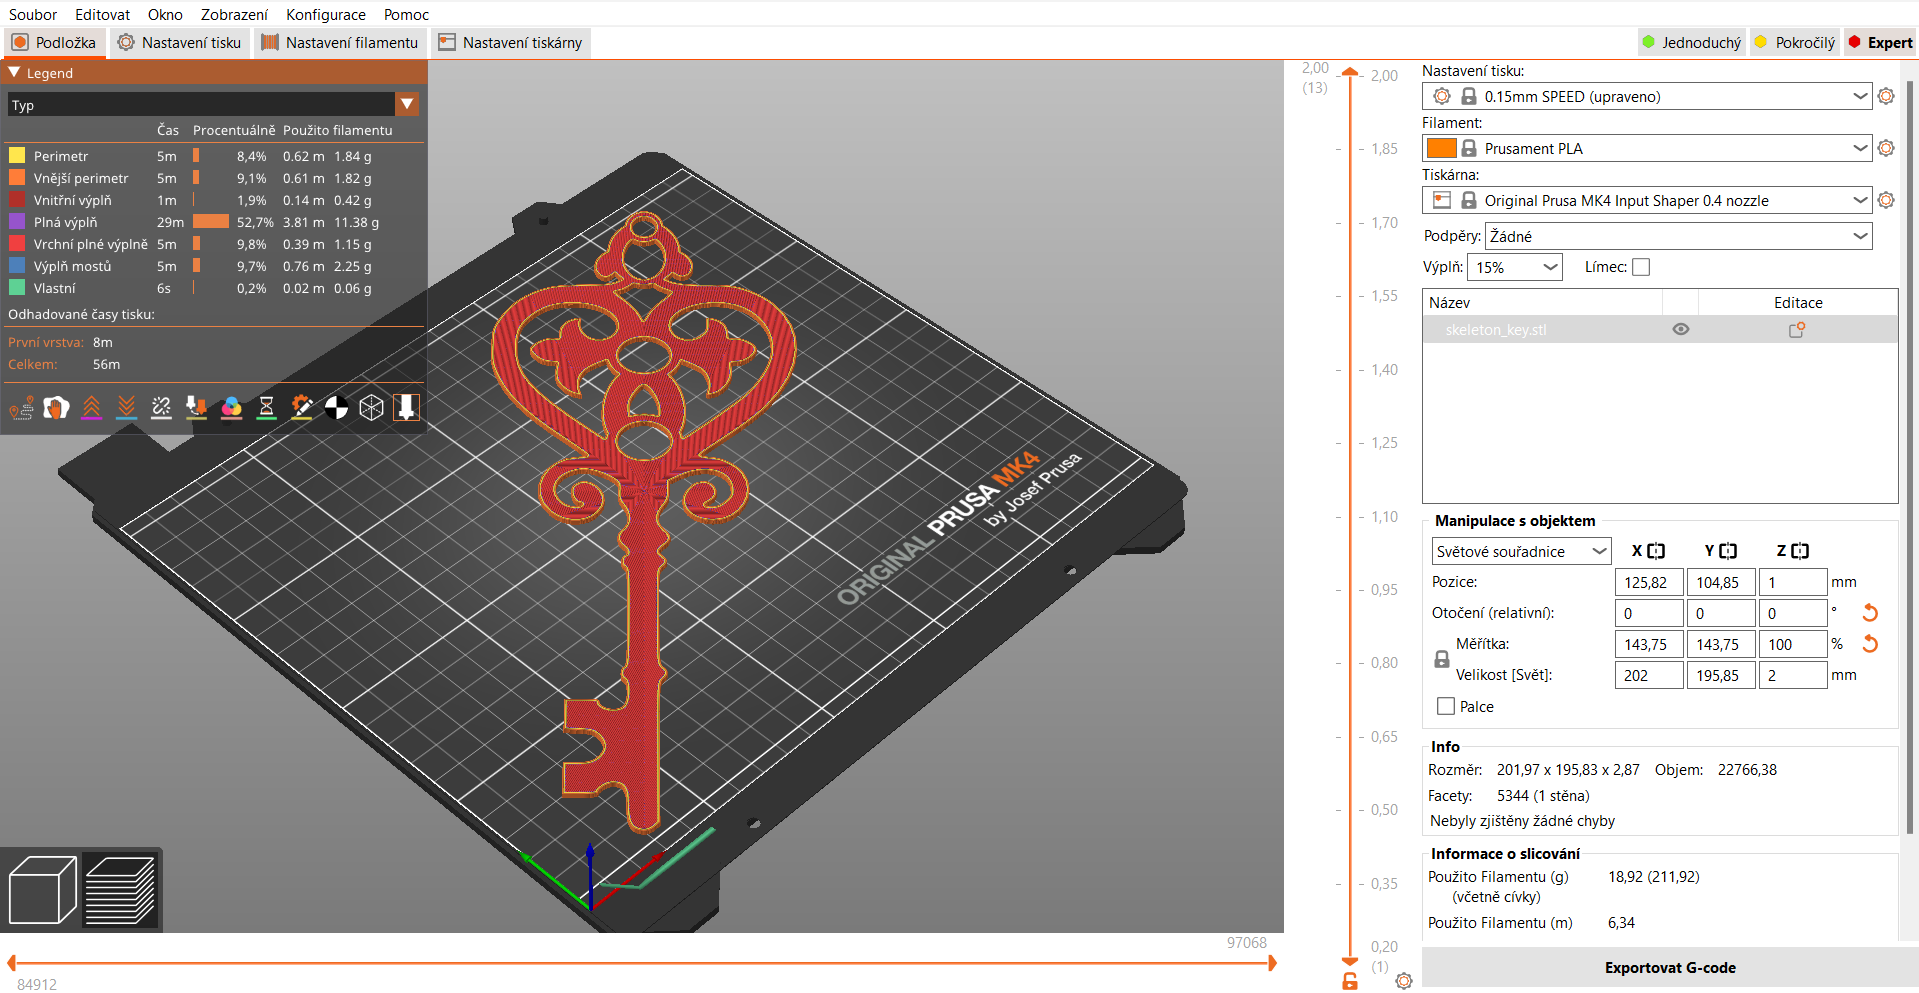Switch to the Nastavení tisku tab

(x=179, y=42)
